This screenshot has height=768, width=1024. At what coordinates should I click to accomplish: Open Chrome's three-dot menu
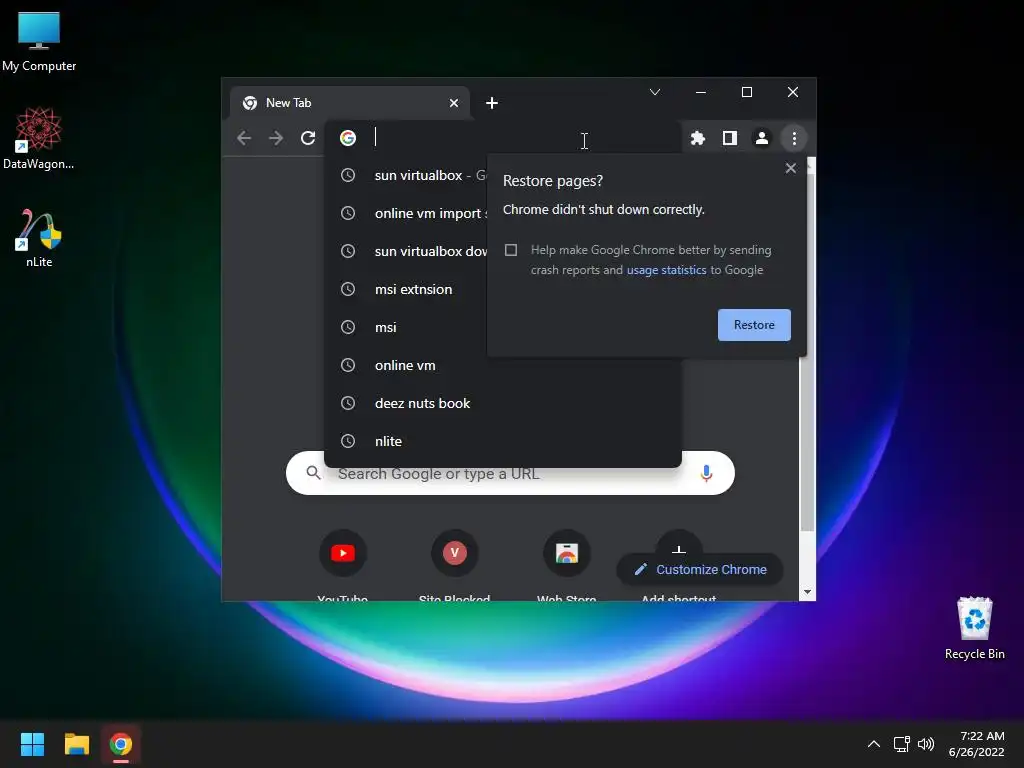pos(793,138)
